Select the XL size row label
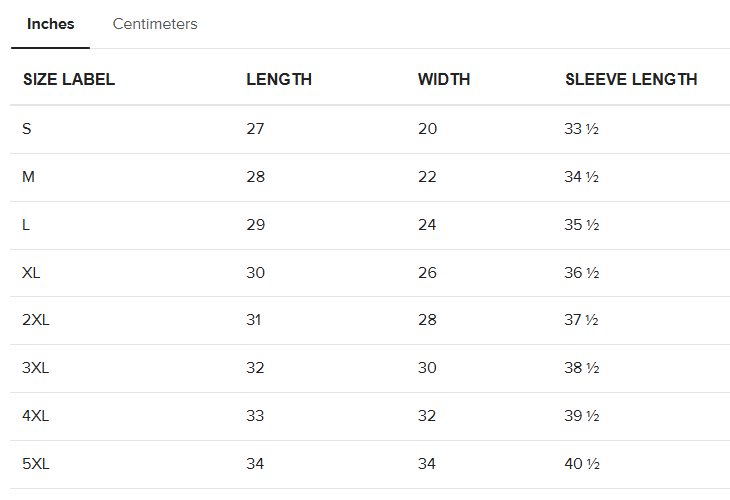Image resolution: width=730 pixels, height=500 pixels. coord(31,272)
